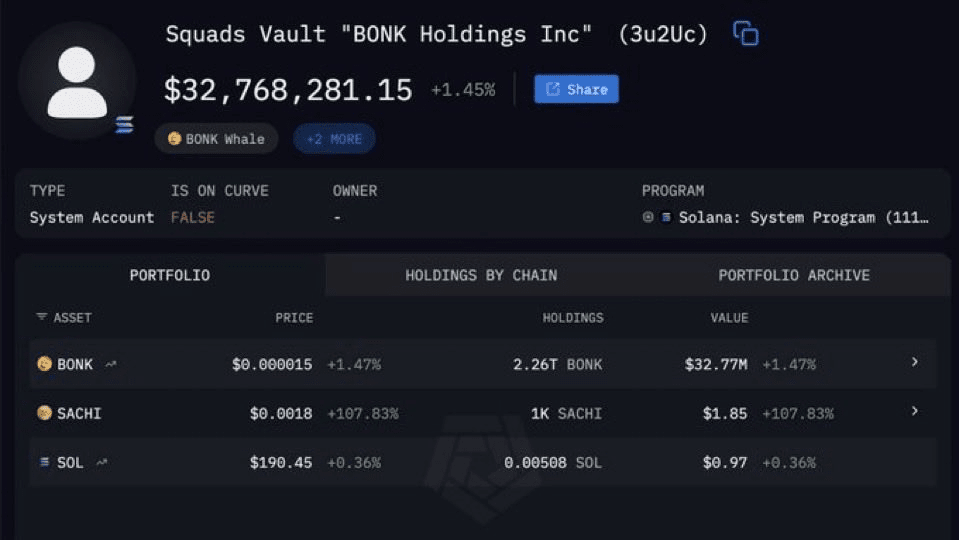Viewport: 959px width, 540px height.
Task: Click the Solana System Program icon
Action: pos(666,217)
